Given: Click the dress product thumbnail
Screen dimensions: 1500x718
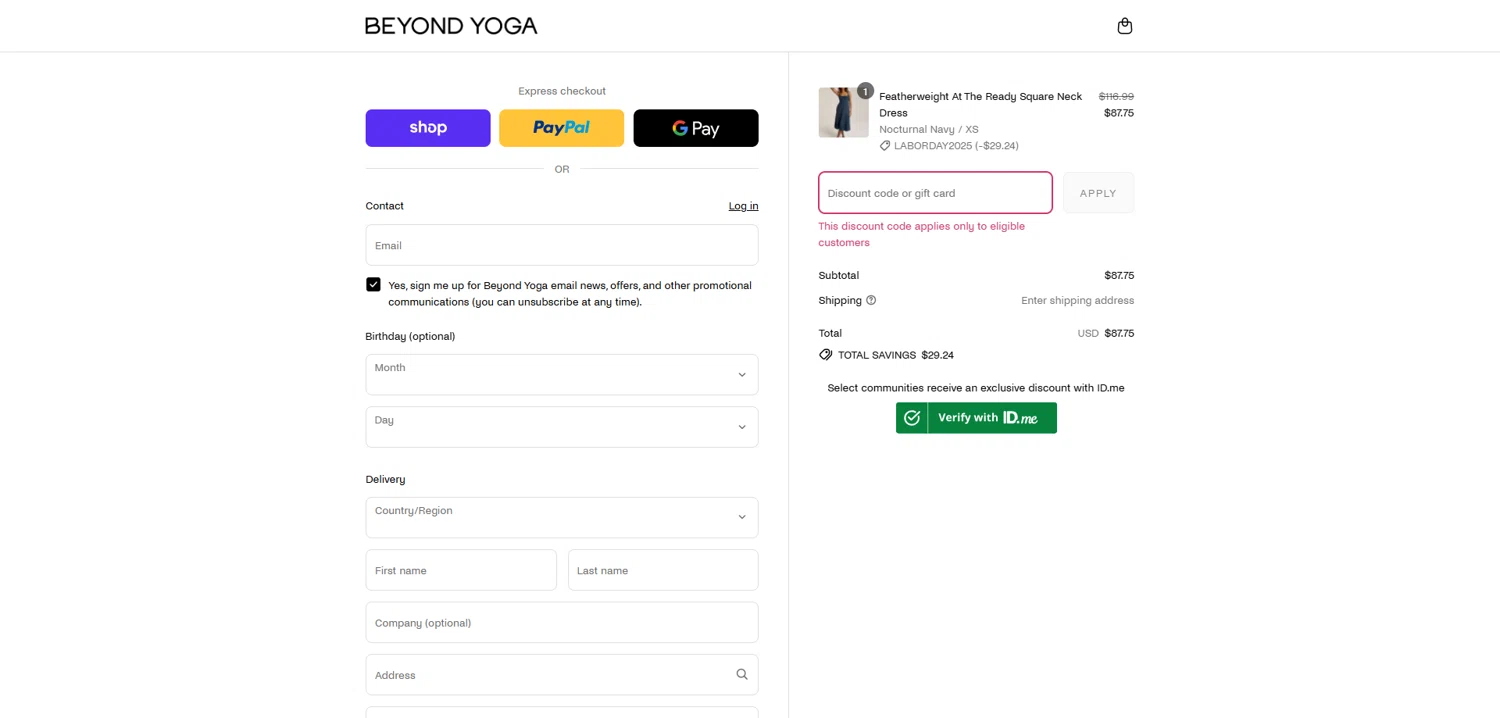Looking at the screenshot, I should click(843, 112).
